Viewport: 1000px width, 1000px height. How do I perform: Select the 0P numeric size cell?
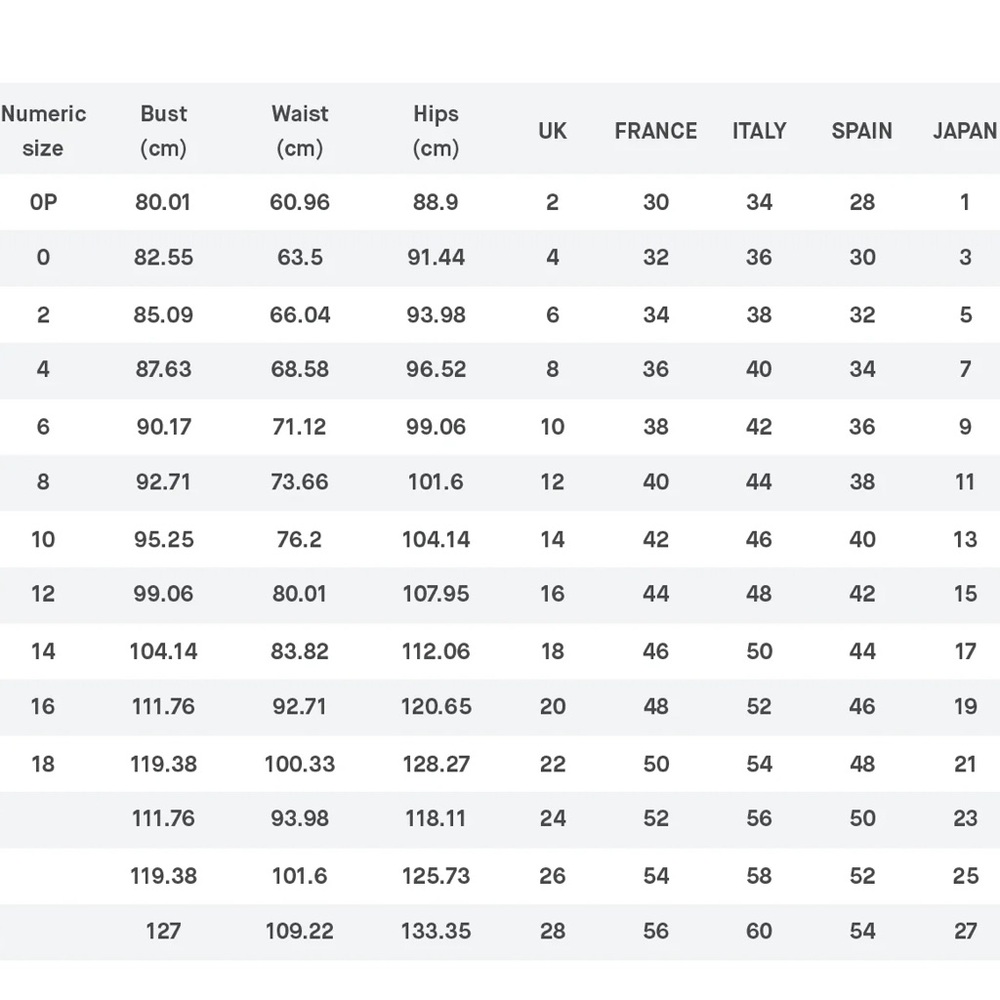43,202
